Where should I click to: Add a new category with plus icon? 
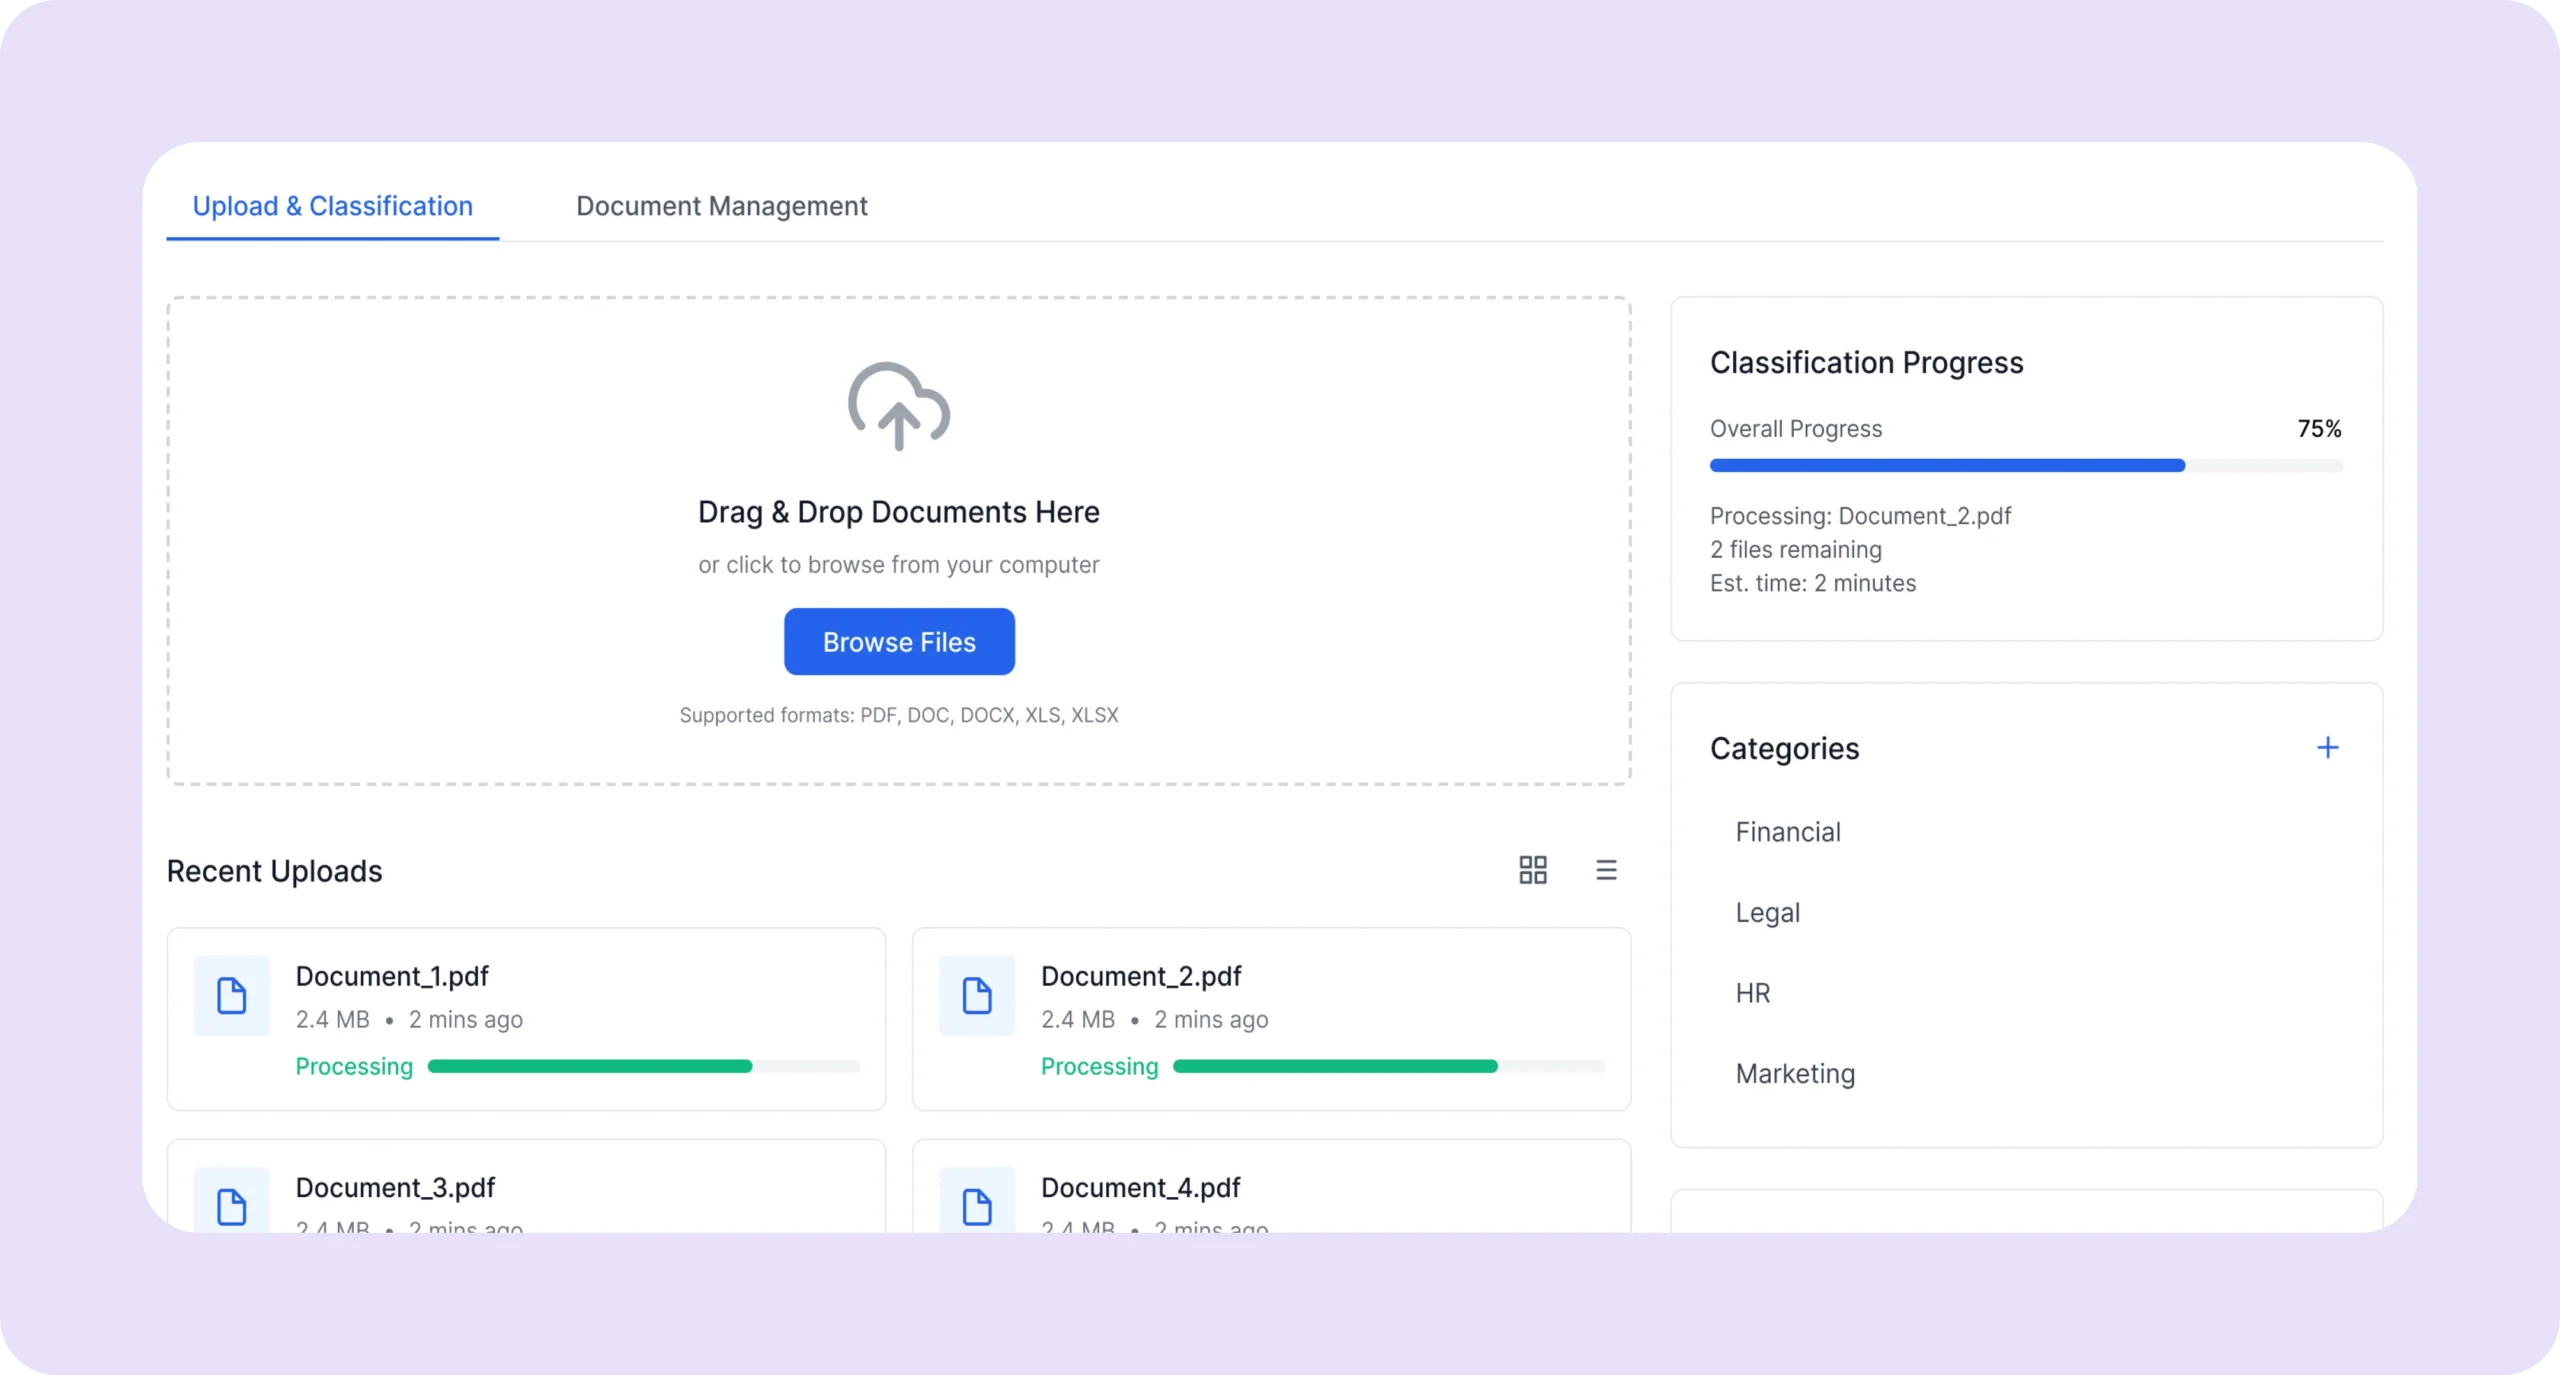pyautogui.click(x=2327, y=748)
